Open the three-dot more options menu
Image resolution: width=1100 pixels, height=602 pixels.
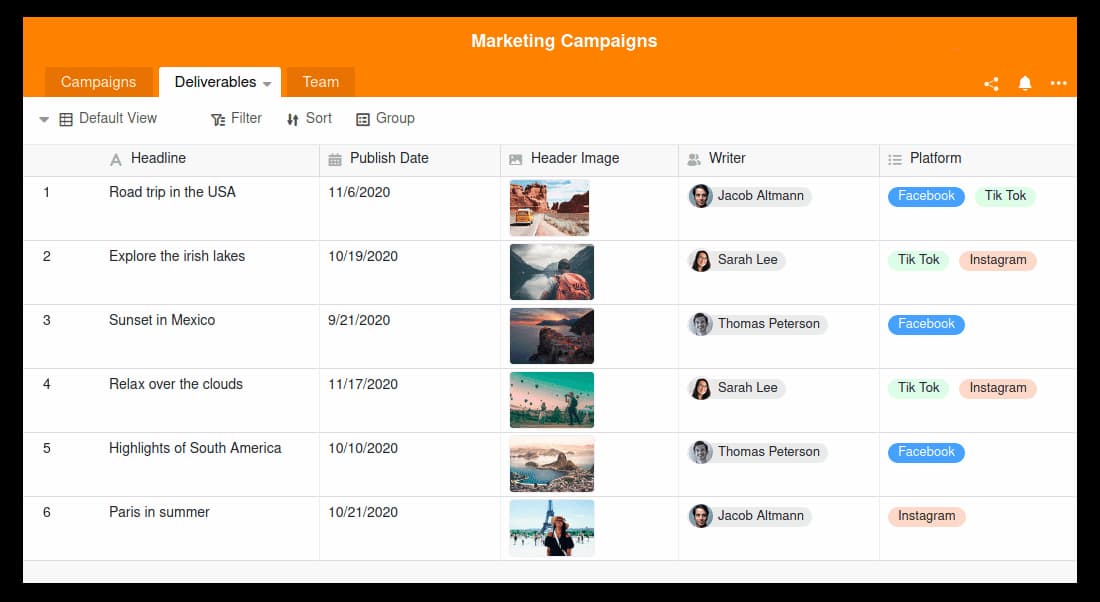point(1058,84)
